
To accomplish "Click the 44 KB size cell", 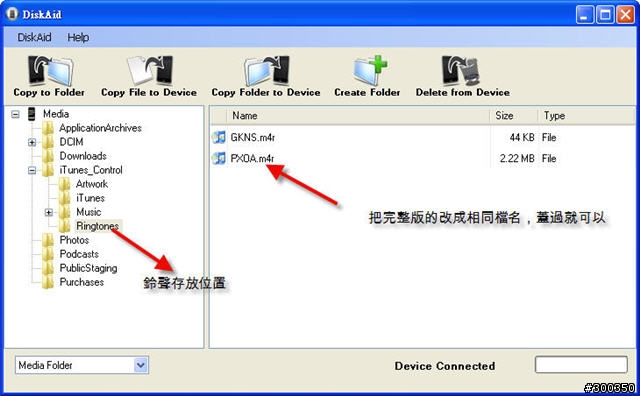I will (x=522, y=138).
